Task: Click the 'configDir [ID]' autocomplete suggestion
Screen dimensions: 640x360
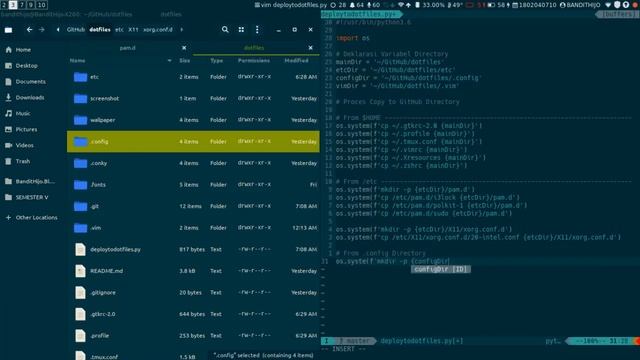Action: [441, 269]
